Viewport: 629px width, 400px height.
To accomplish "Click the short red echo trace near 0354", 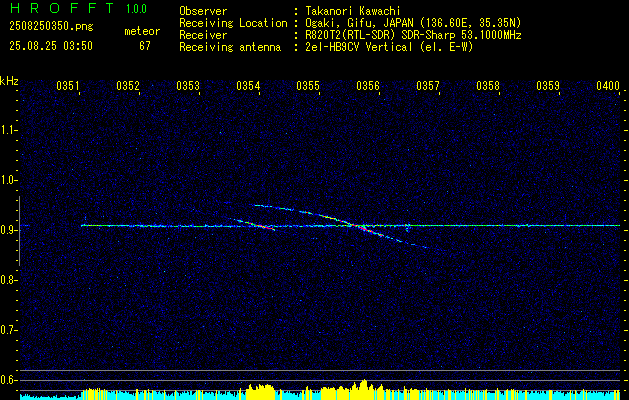I will [256, 225].
